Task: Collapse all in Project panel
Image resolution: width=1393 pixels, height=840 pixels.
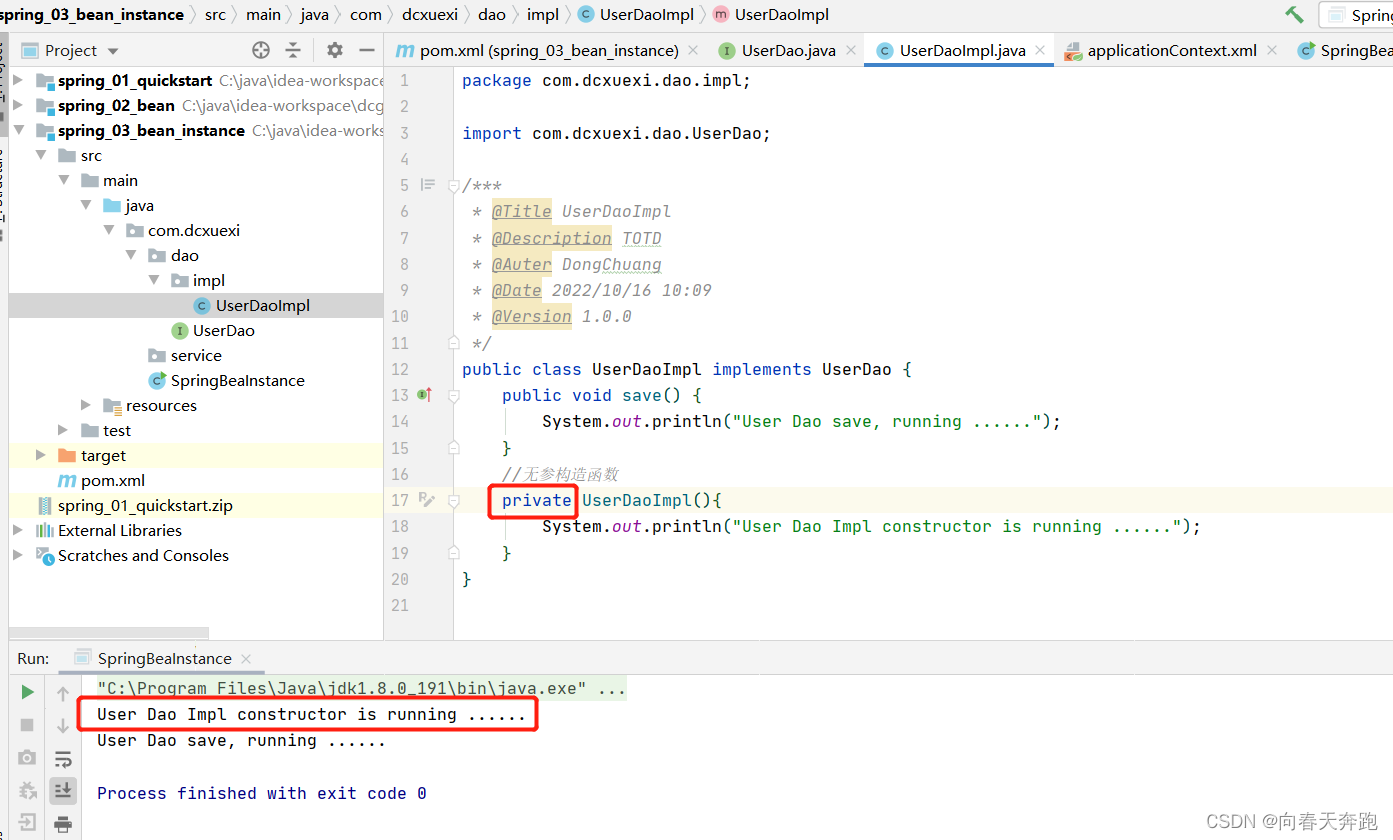Action: point(293,50)
